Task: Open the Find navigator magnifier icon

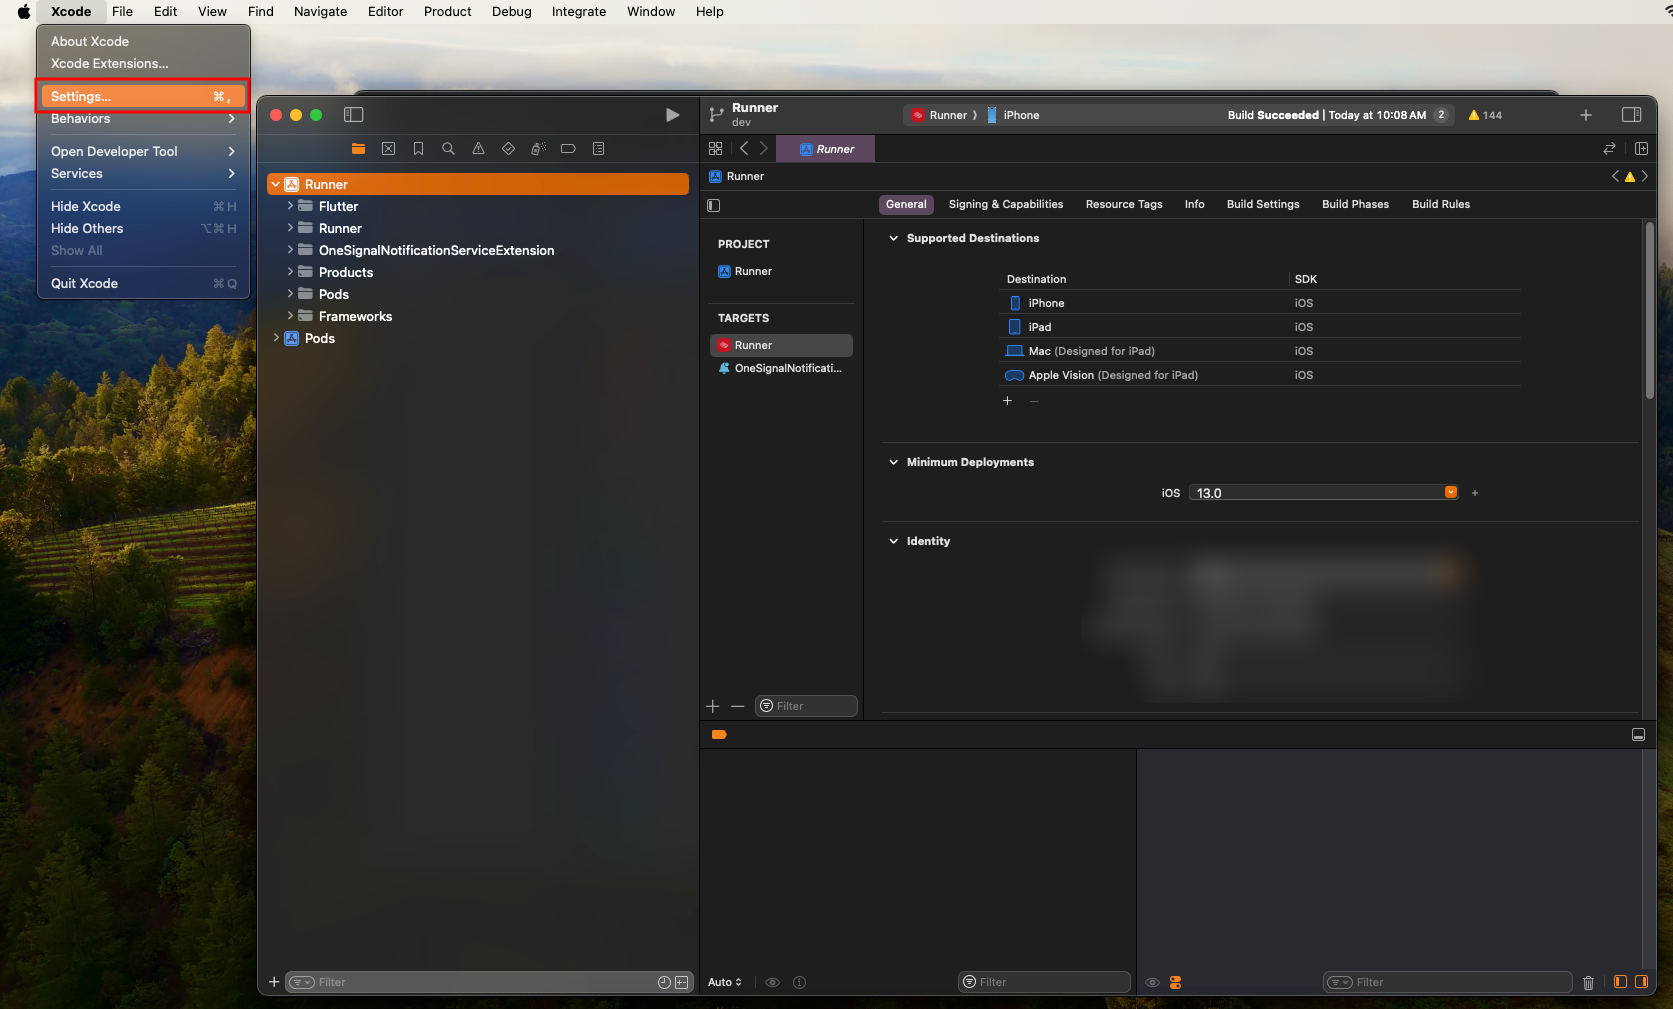Action: tap(448, 148)
